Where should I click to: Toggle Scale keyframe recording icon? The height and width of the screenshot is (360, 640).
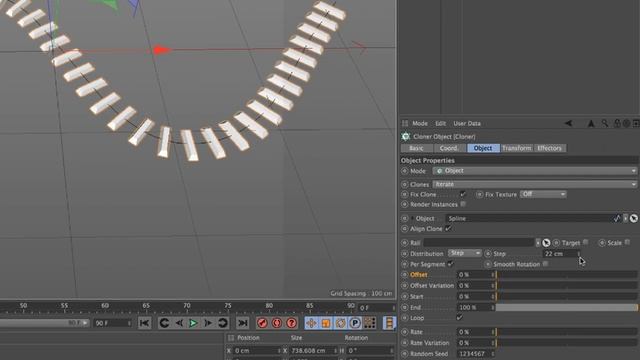(x=326, y=323)
